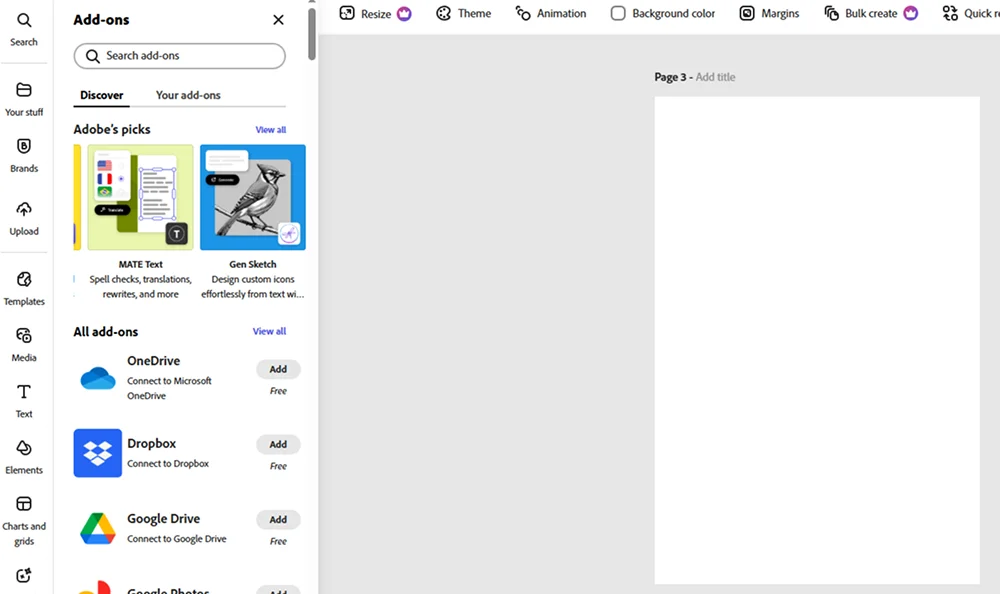Switch to Your add-ons tab
Image resolution: width=1000 pixels, height=594 pixels.
[x=188, y=95]
